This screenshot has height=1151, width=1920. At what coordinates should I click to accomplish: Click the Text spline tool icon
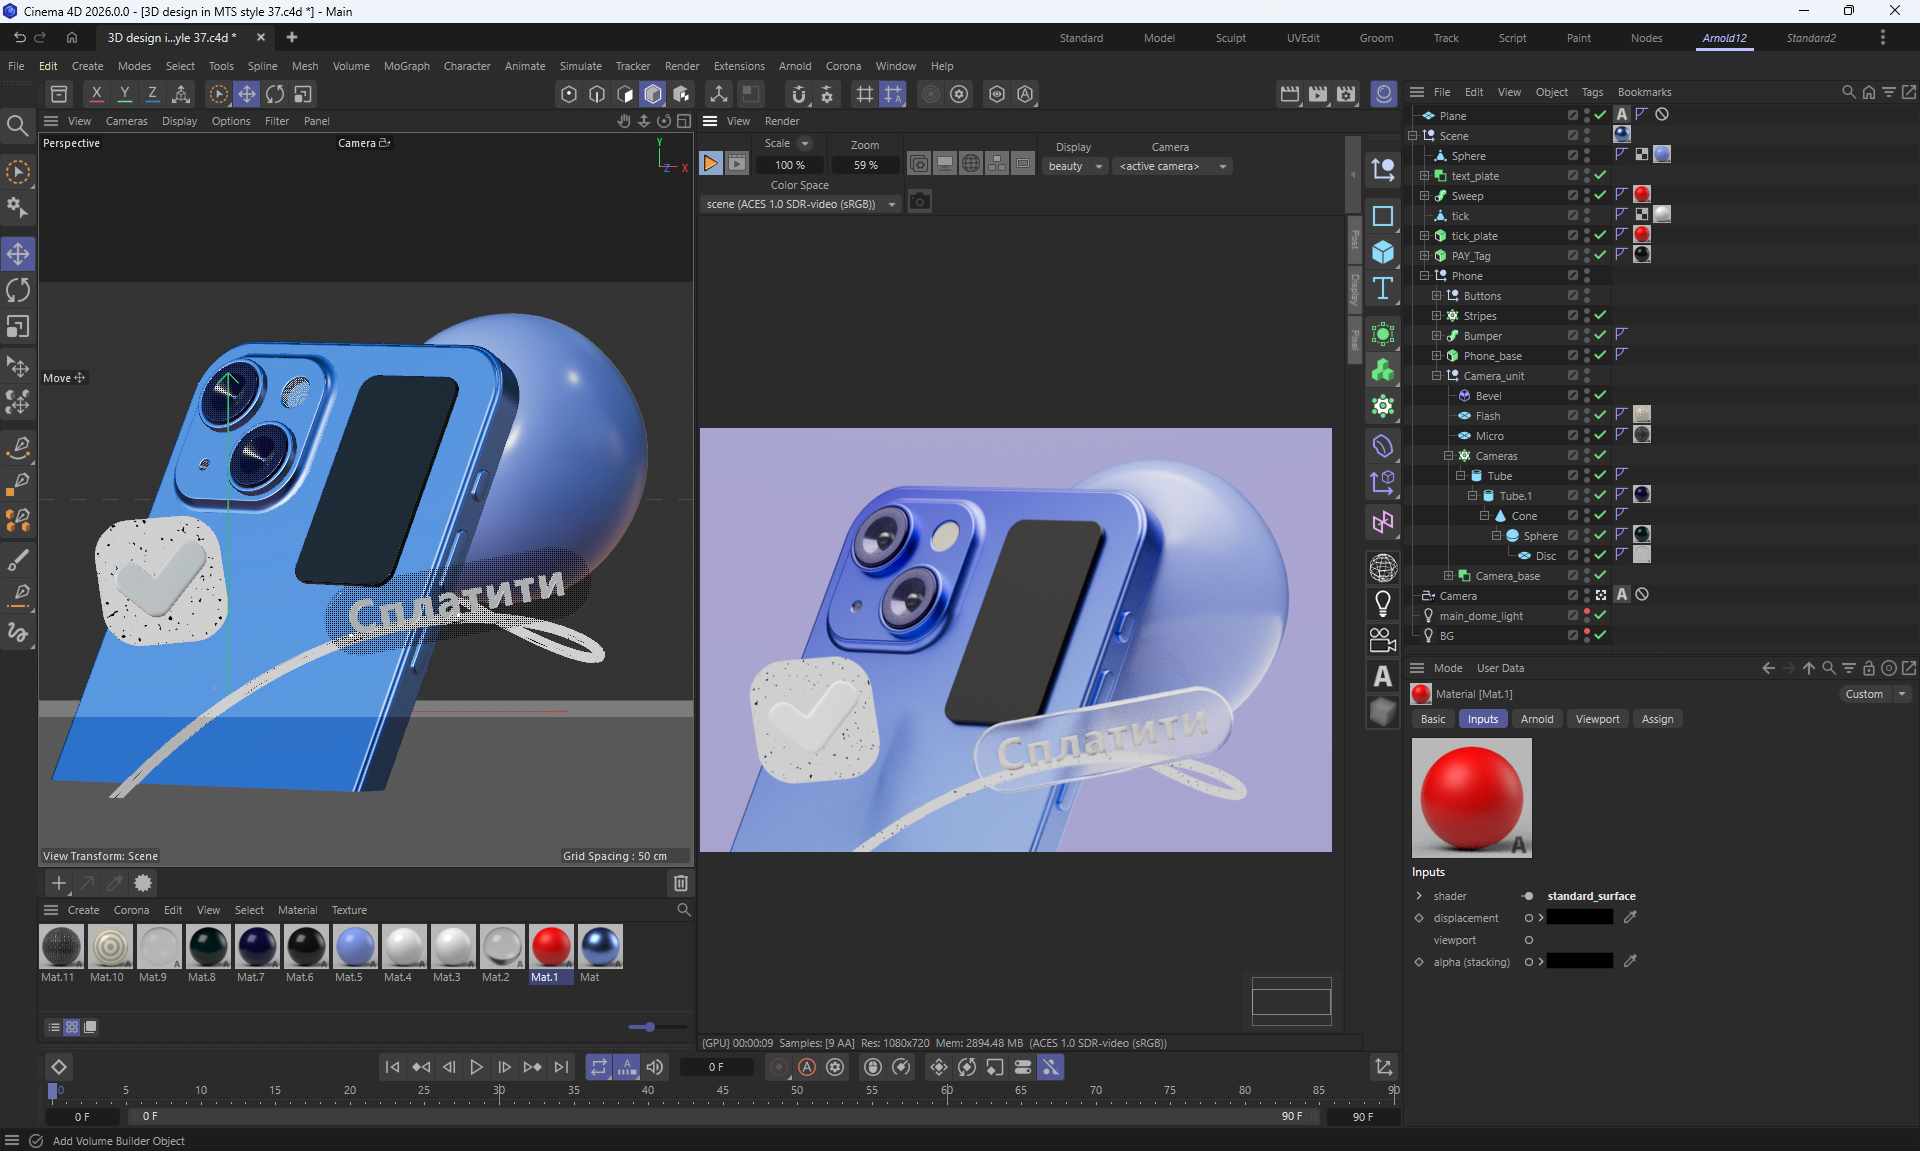click(1383, 289)
